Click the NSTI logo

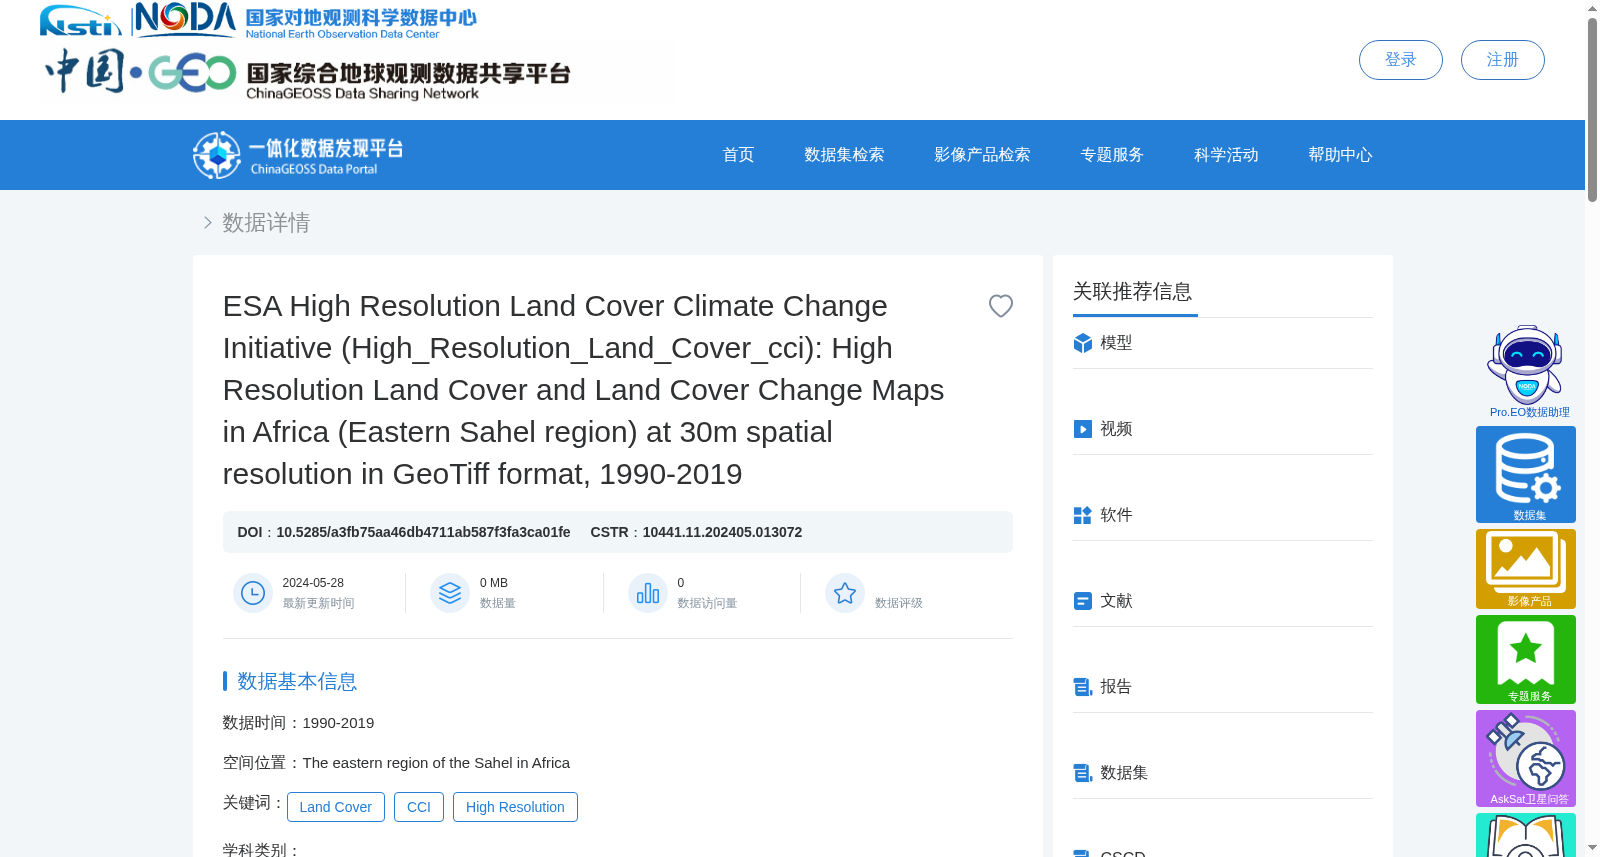click(x=80, y=21)
